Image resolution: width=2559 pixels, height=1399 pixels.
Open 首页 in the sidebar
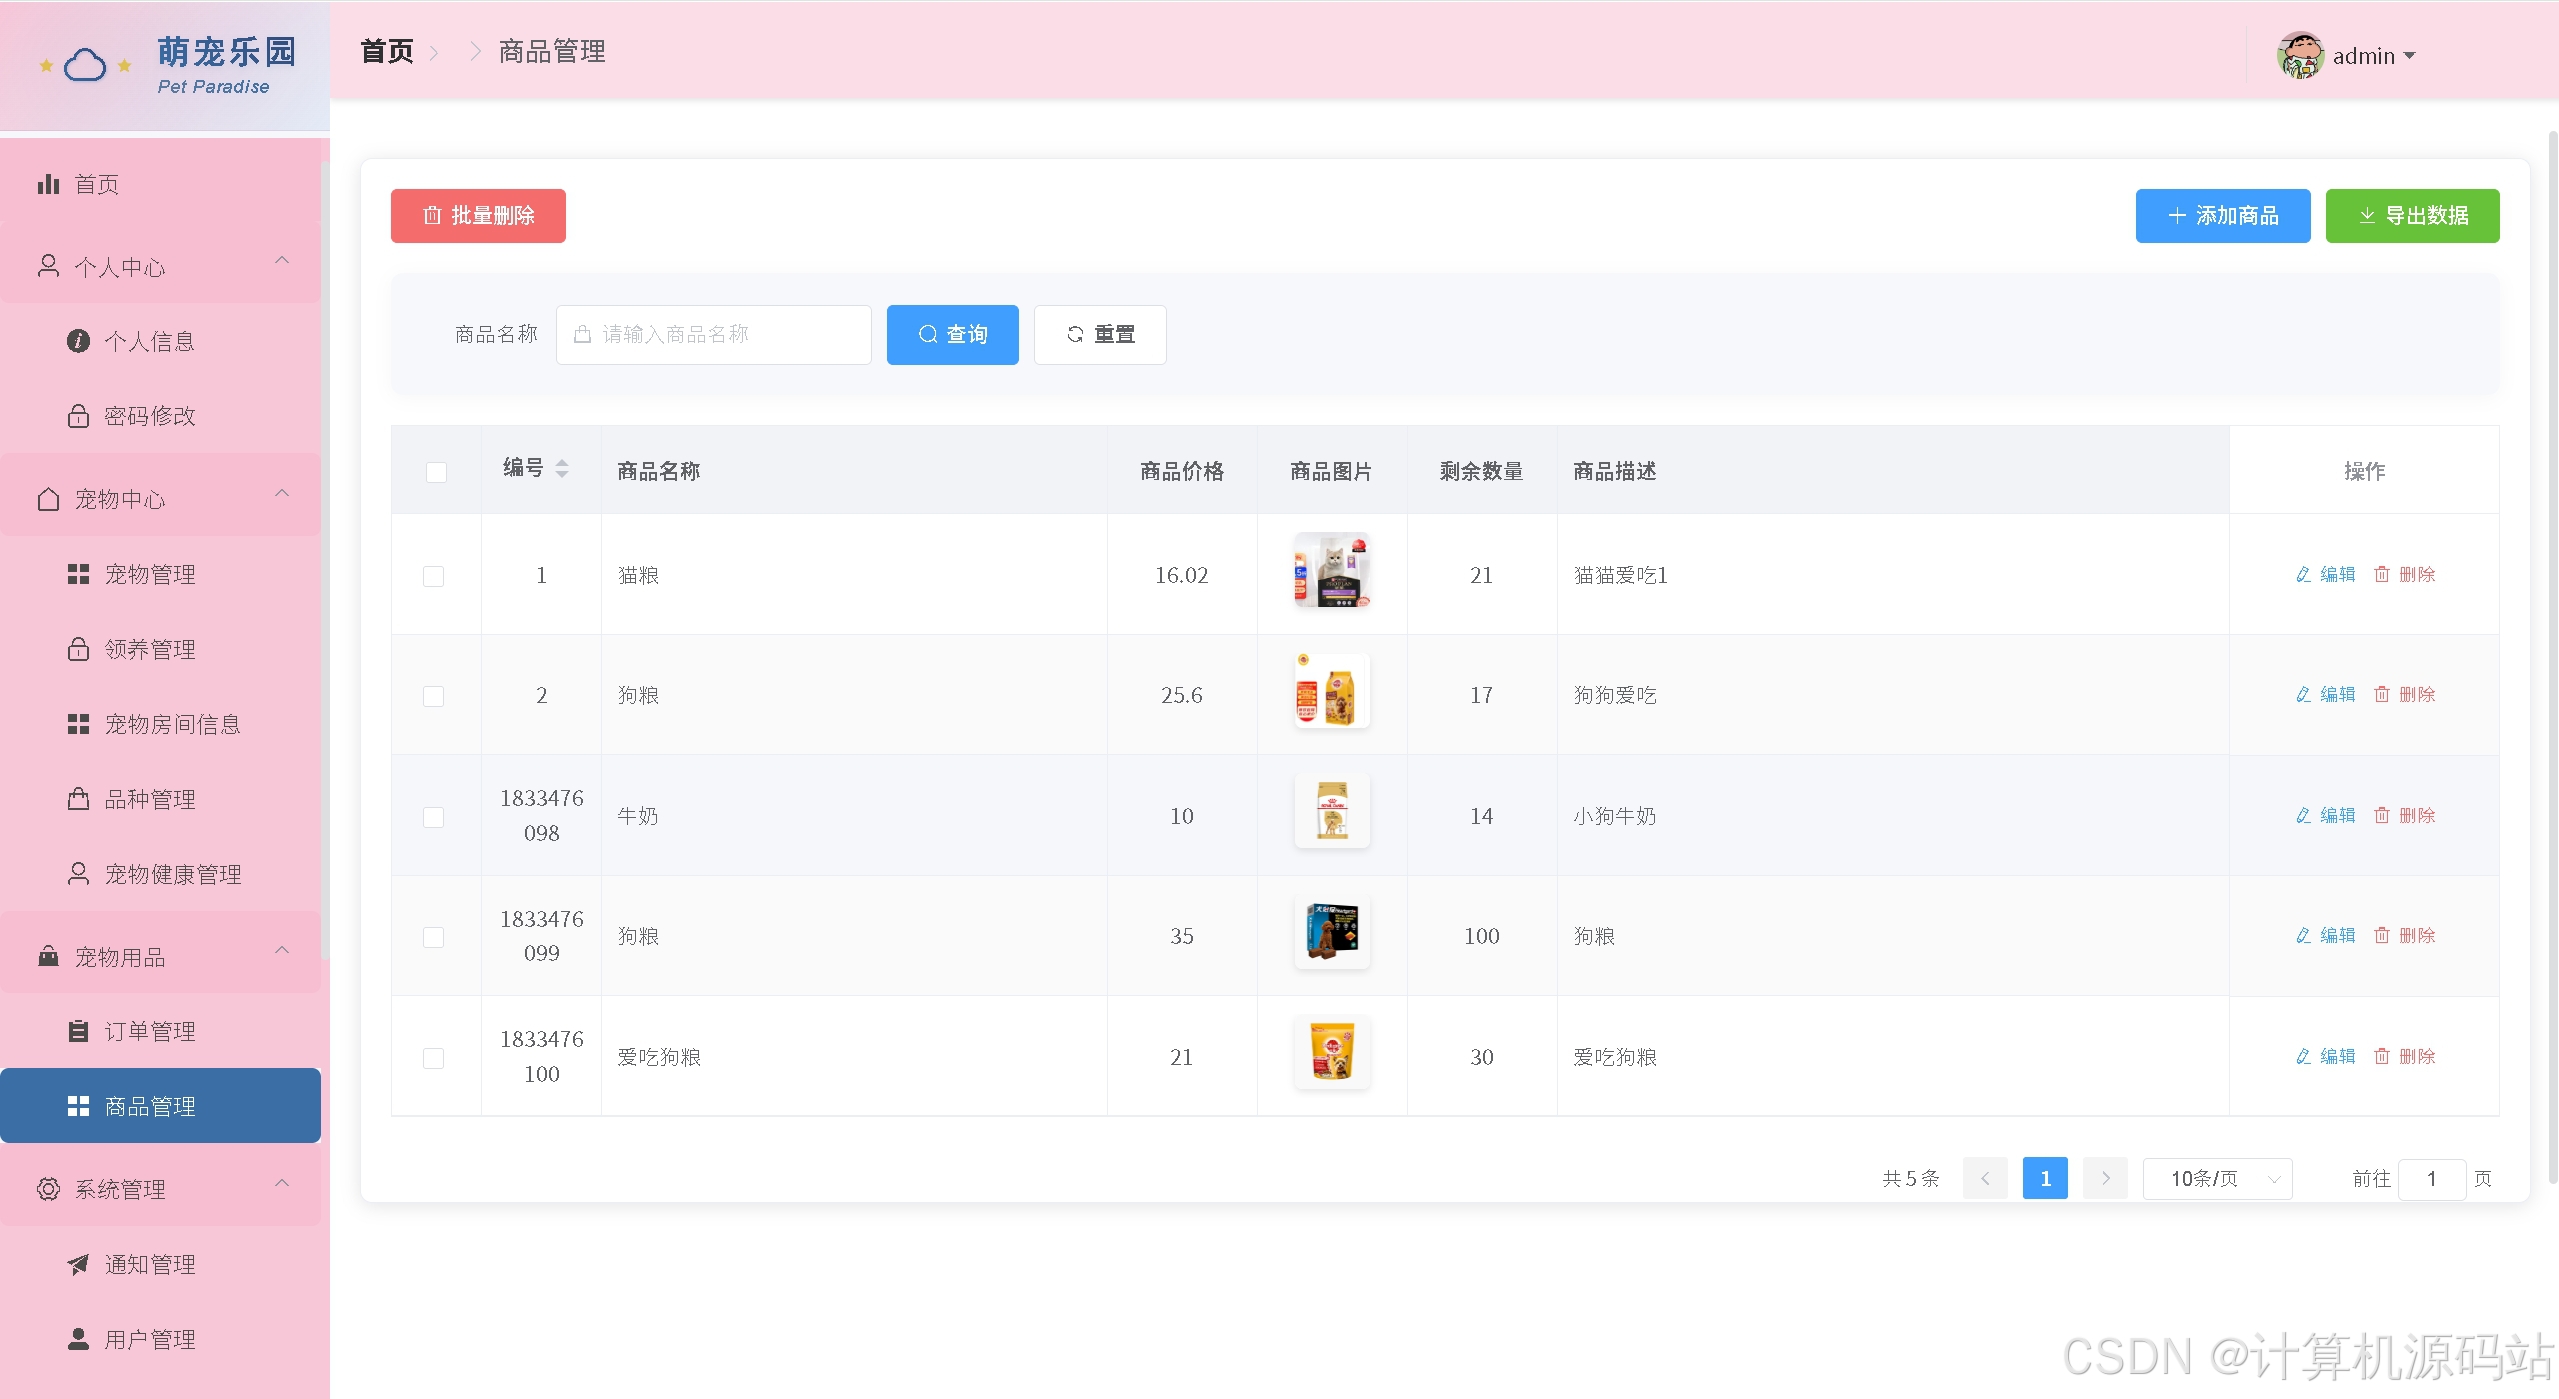click(x=160, y=184)
